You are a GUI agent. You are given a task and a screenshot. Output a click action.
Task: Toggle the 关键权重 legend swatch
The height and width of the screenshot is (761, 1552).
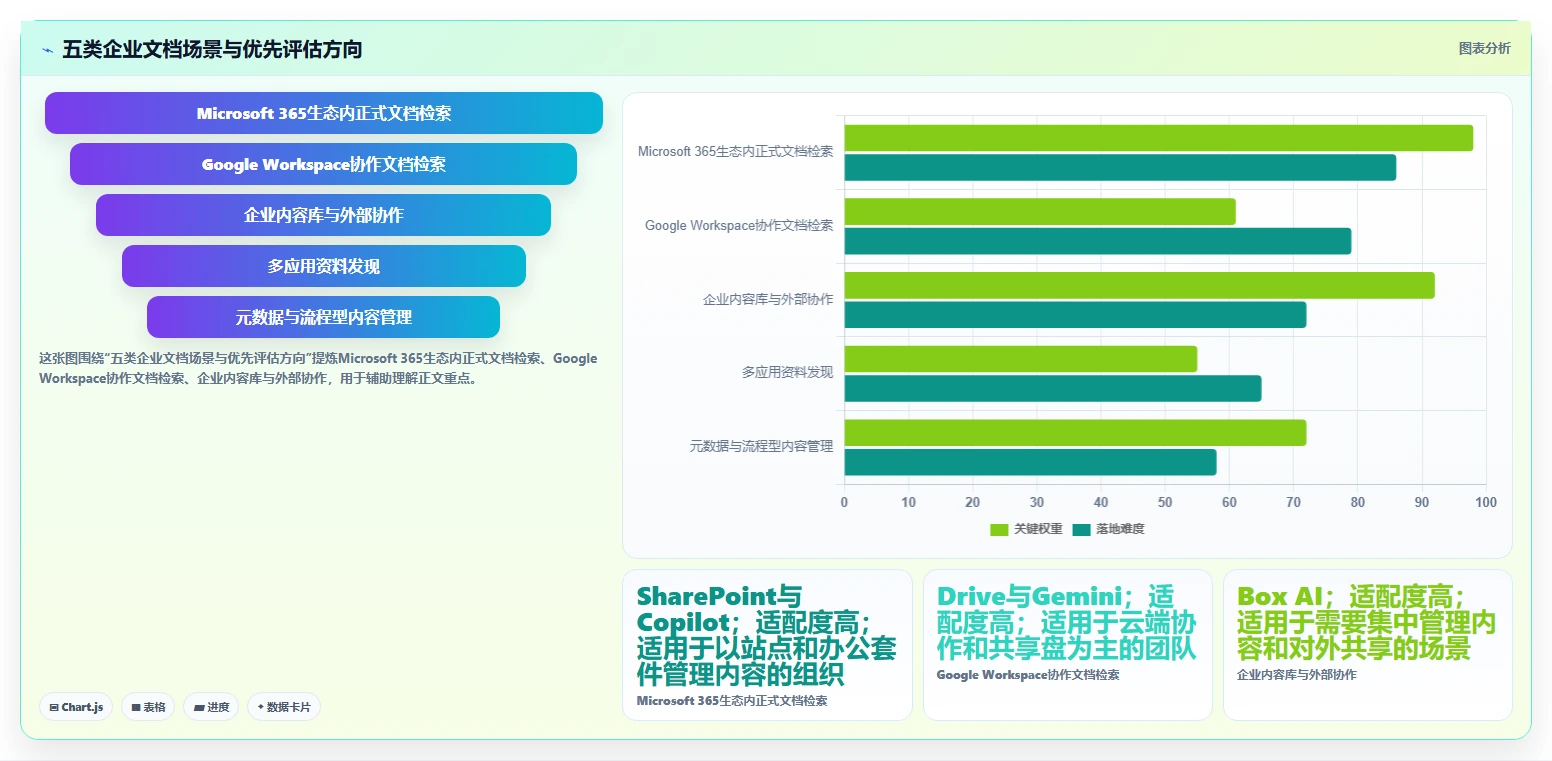coord(999,529)
